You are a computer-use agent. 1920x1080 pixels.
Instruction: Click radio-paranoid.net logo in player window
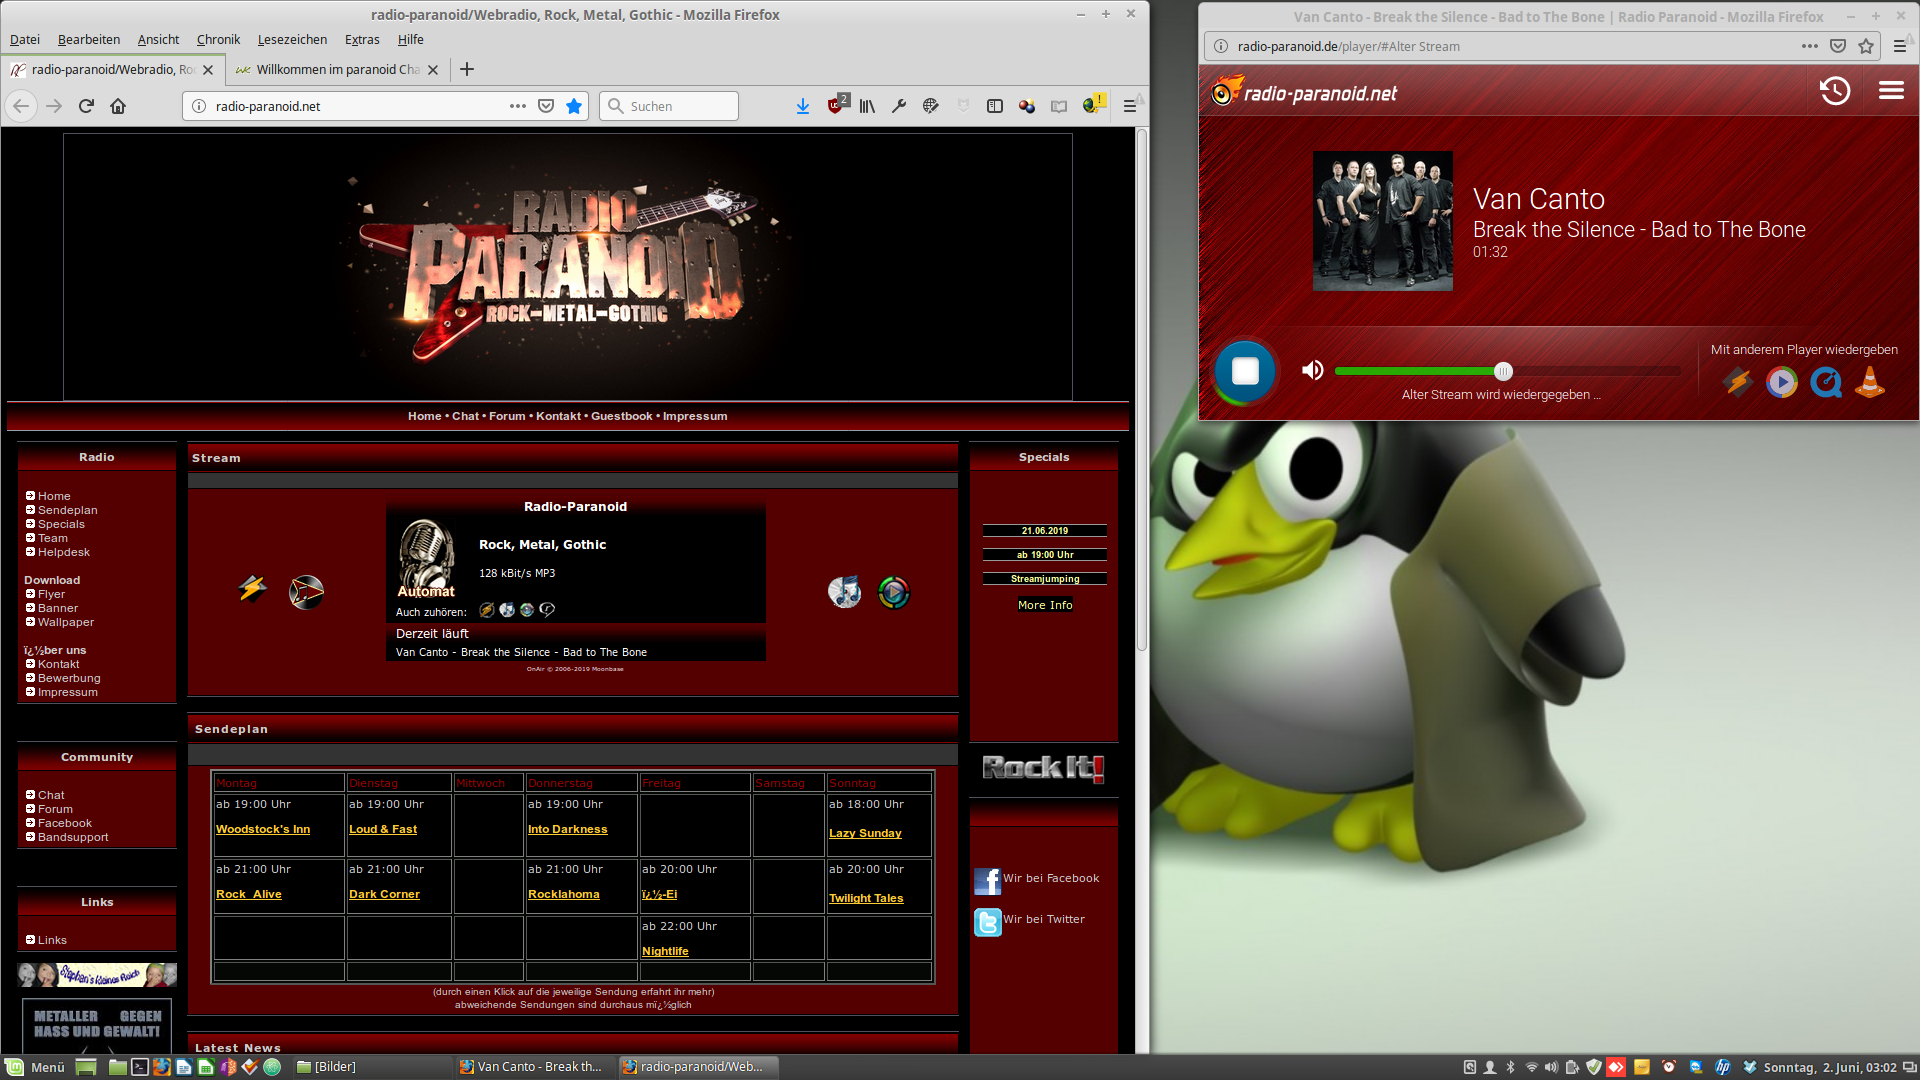click(x=1304, y=92)
